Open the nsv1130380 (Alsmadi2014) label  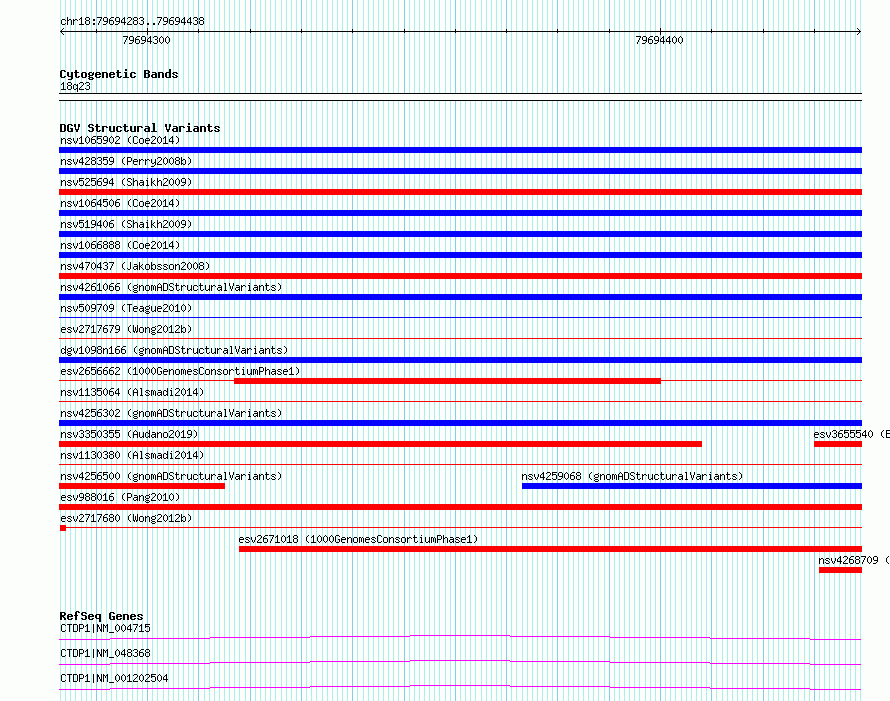coord(132,455)
